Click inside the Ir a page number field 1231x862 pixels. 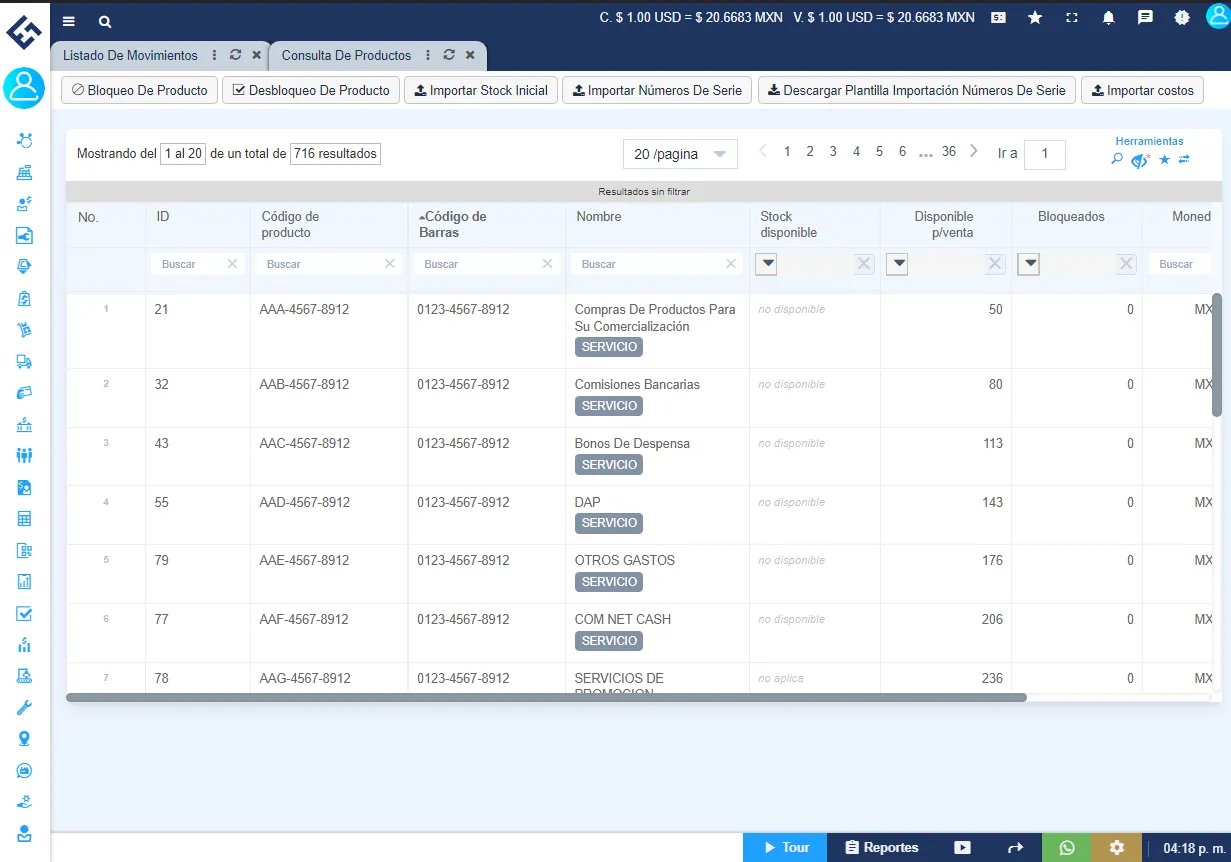coord(1044,155)
